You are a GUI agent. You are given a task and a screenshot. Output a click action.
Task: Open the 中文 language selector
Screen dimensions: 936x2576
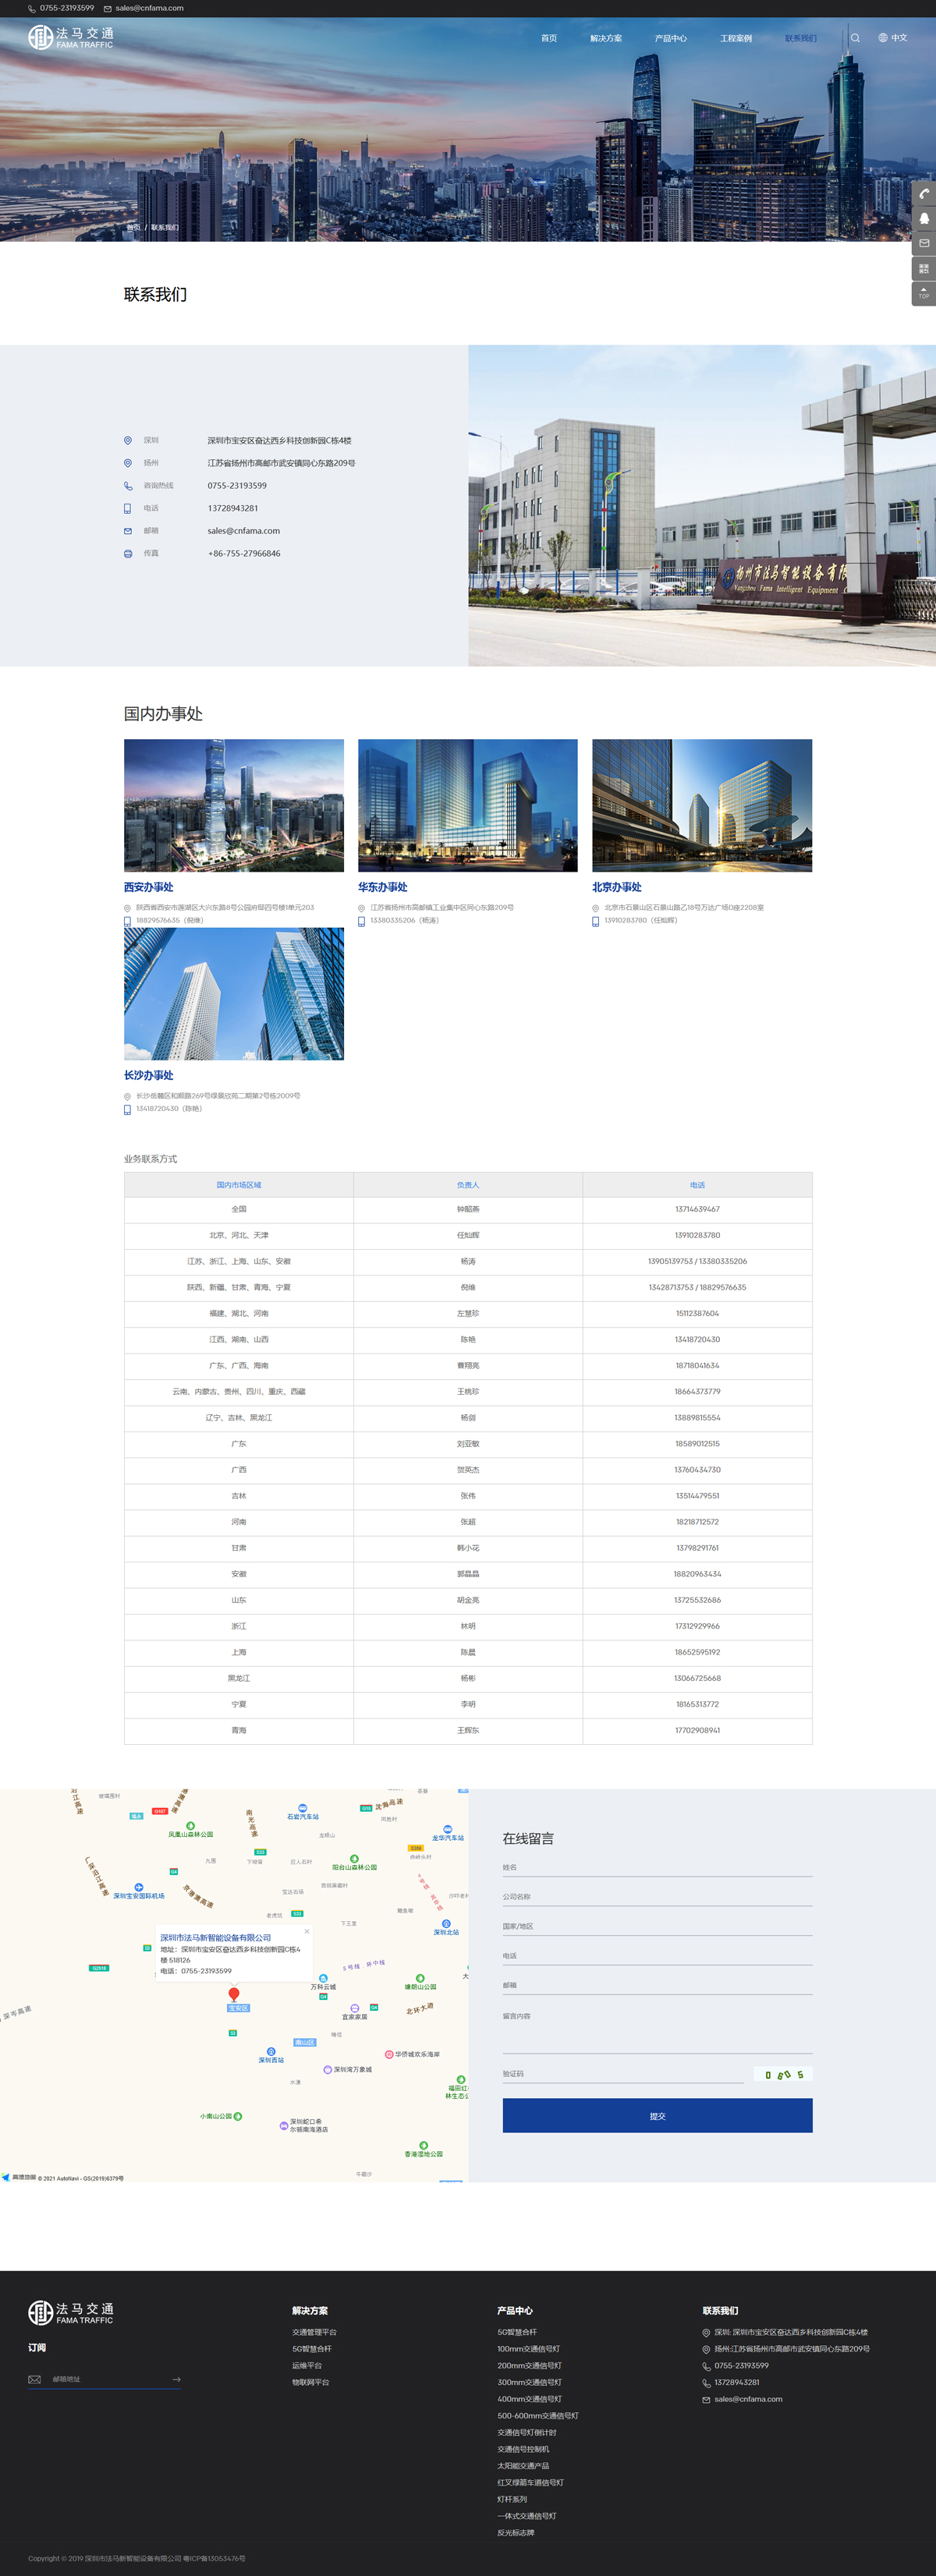pyautogui.click(x=893, y=38)
